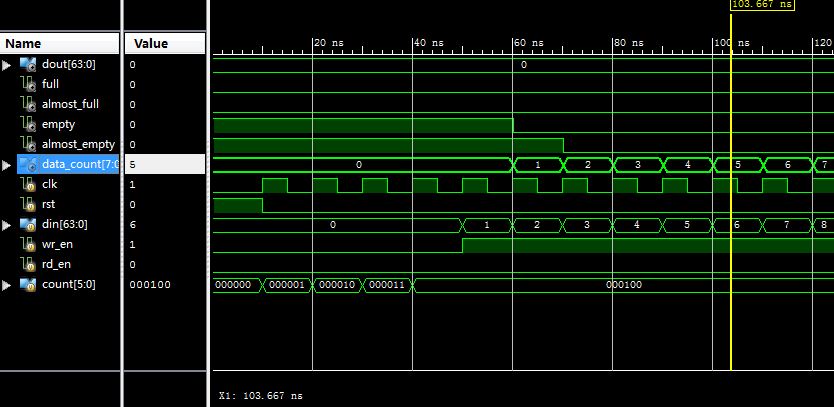834x407 pixels.
Task: Expand the din[63:0] bus signal
Action: pyautogui.click(x=6, y=225)
